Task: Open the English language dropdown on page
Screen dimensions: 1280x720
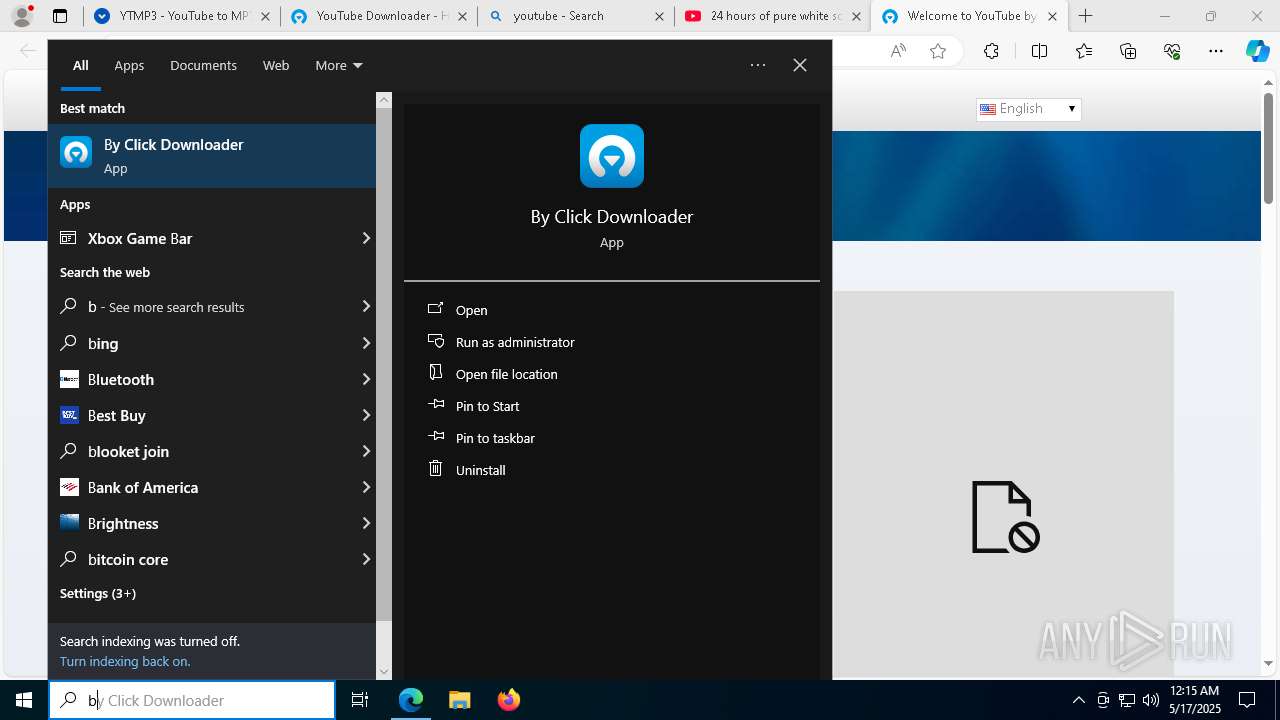Action: [x=1028, y=109]
